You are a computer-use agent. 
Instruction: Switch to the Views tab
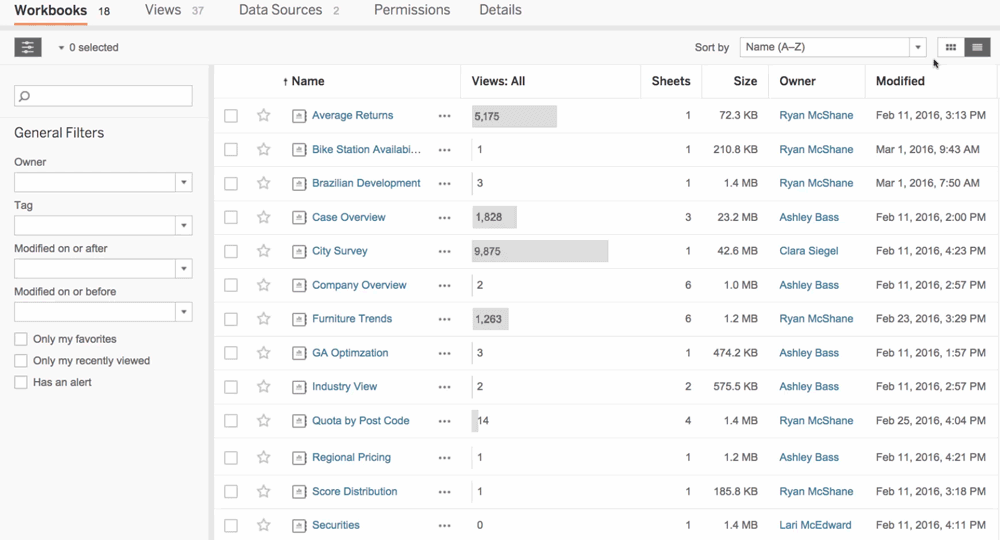click(163, 10)
